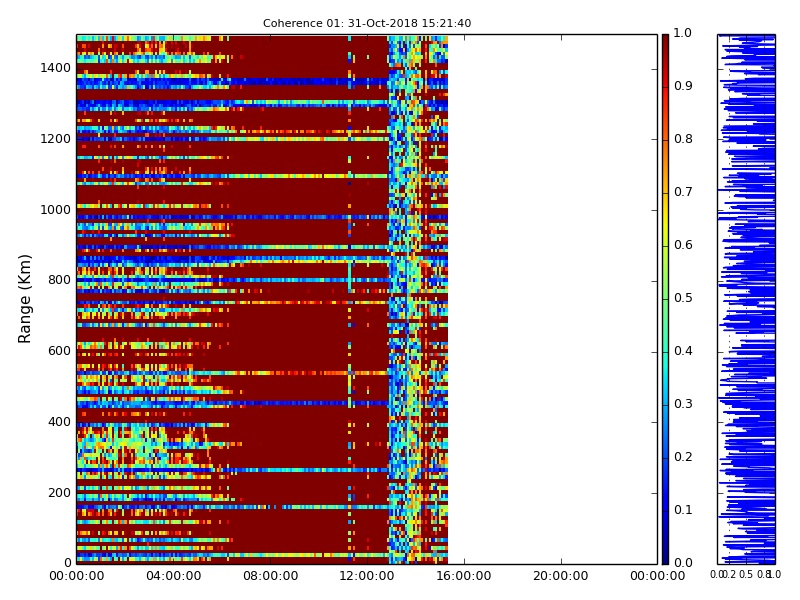Click the dark red top of the colorbar
The image size is (800, 600).
pos(665,43)
